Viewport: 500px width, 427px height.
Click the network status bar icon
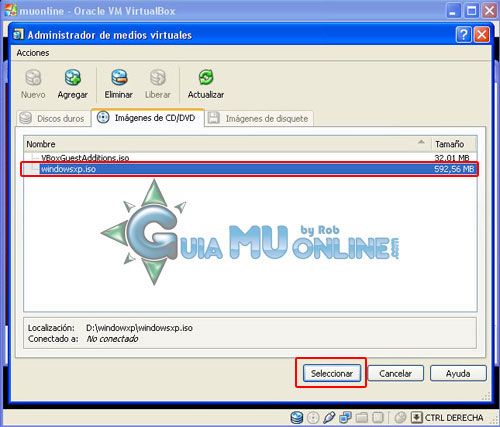345,417
